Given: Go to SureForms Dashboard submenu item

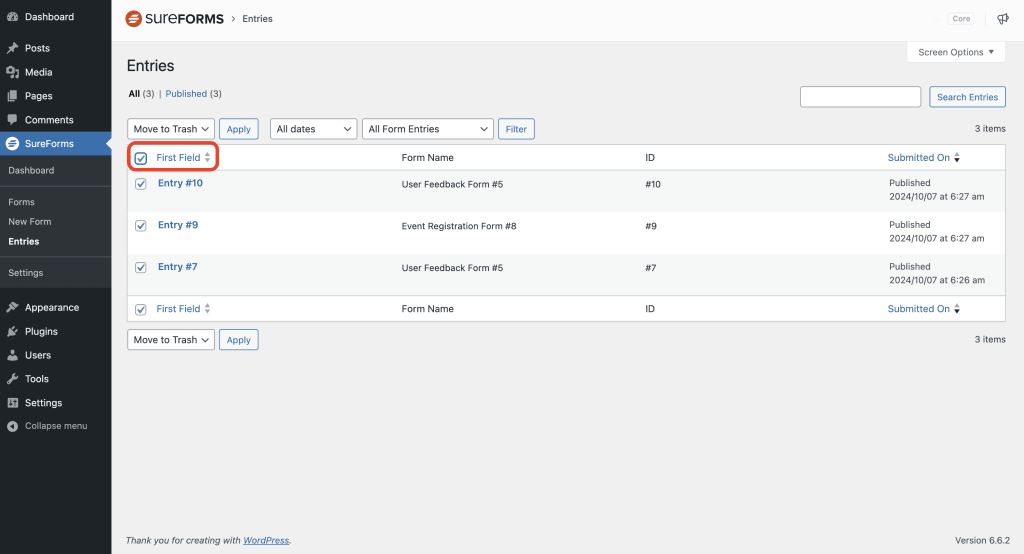Looking at the screenshot, I should point(31,171).
